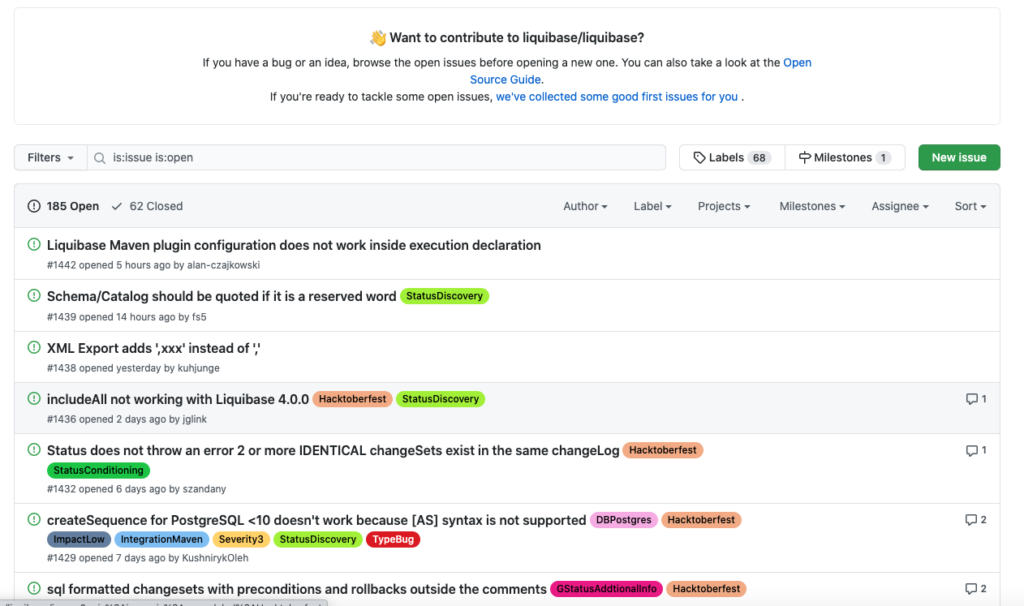Open issue Schema/Catalog should be quoted
This screenshot has height=606, width=1024.
tap(221, 296)
